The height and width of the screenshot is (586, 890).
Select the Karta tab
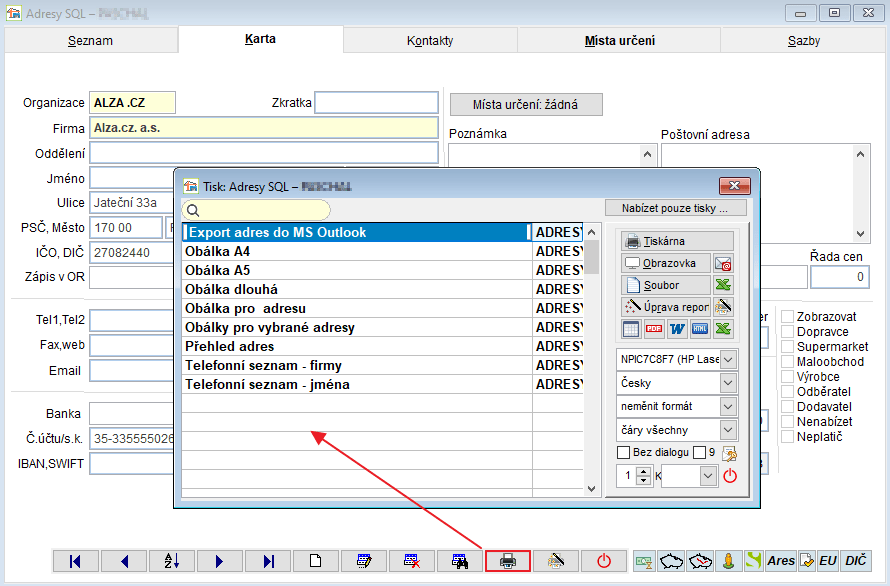(261, 39)
